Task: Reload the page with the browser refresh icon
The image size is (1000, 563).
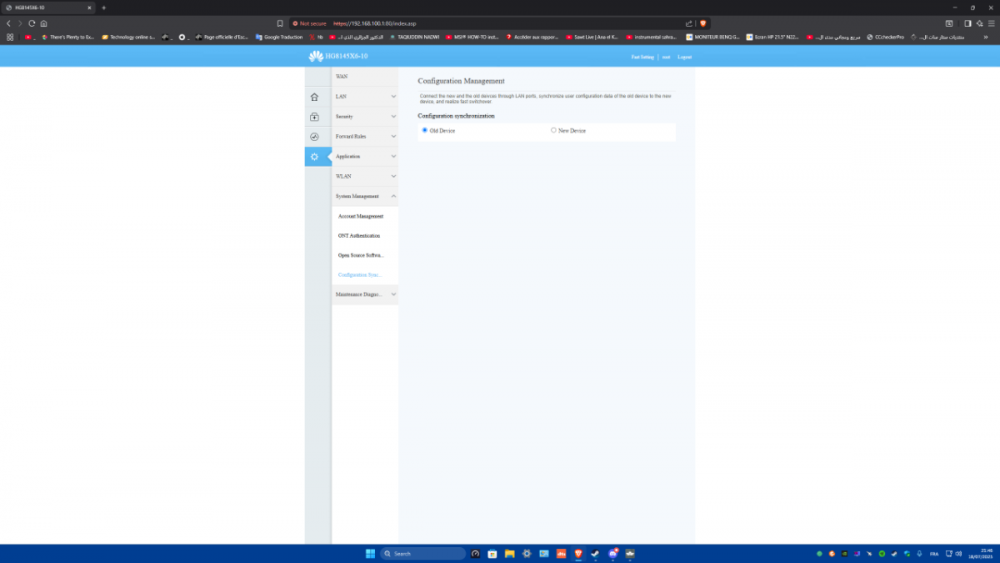Action: (x=32, y=23)
